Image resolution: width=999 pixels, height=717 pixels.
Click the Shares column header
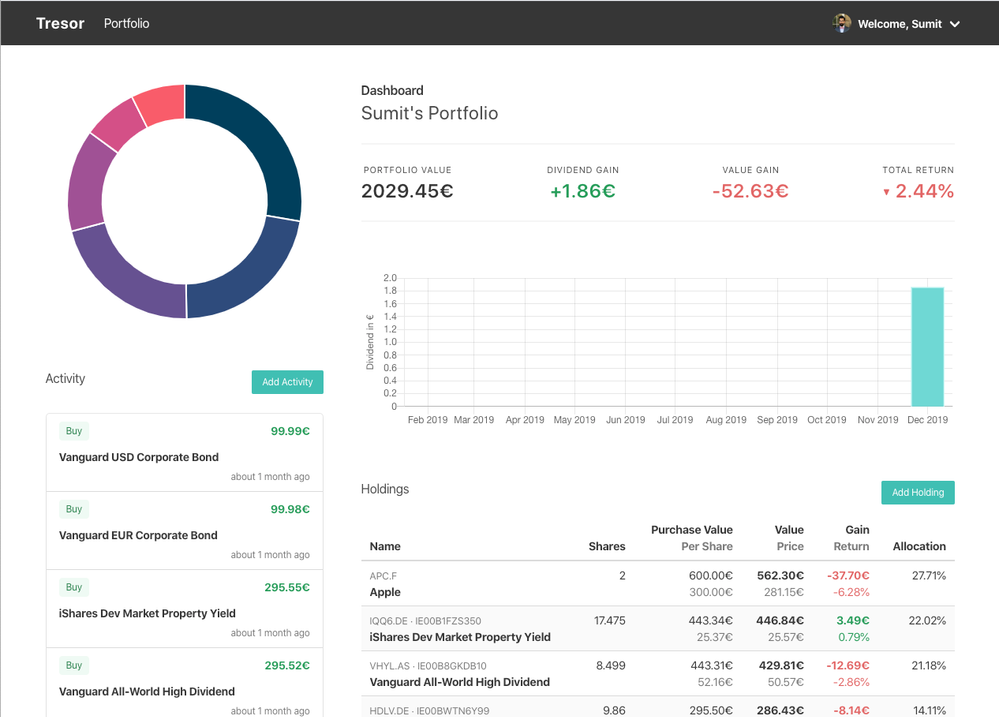click(x=606, y=546)
